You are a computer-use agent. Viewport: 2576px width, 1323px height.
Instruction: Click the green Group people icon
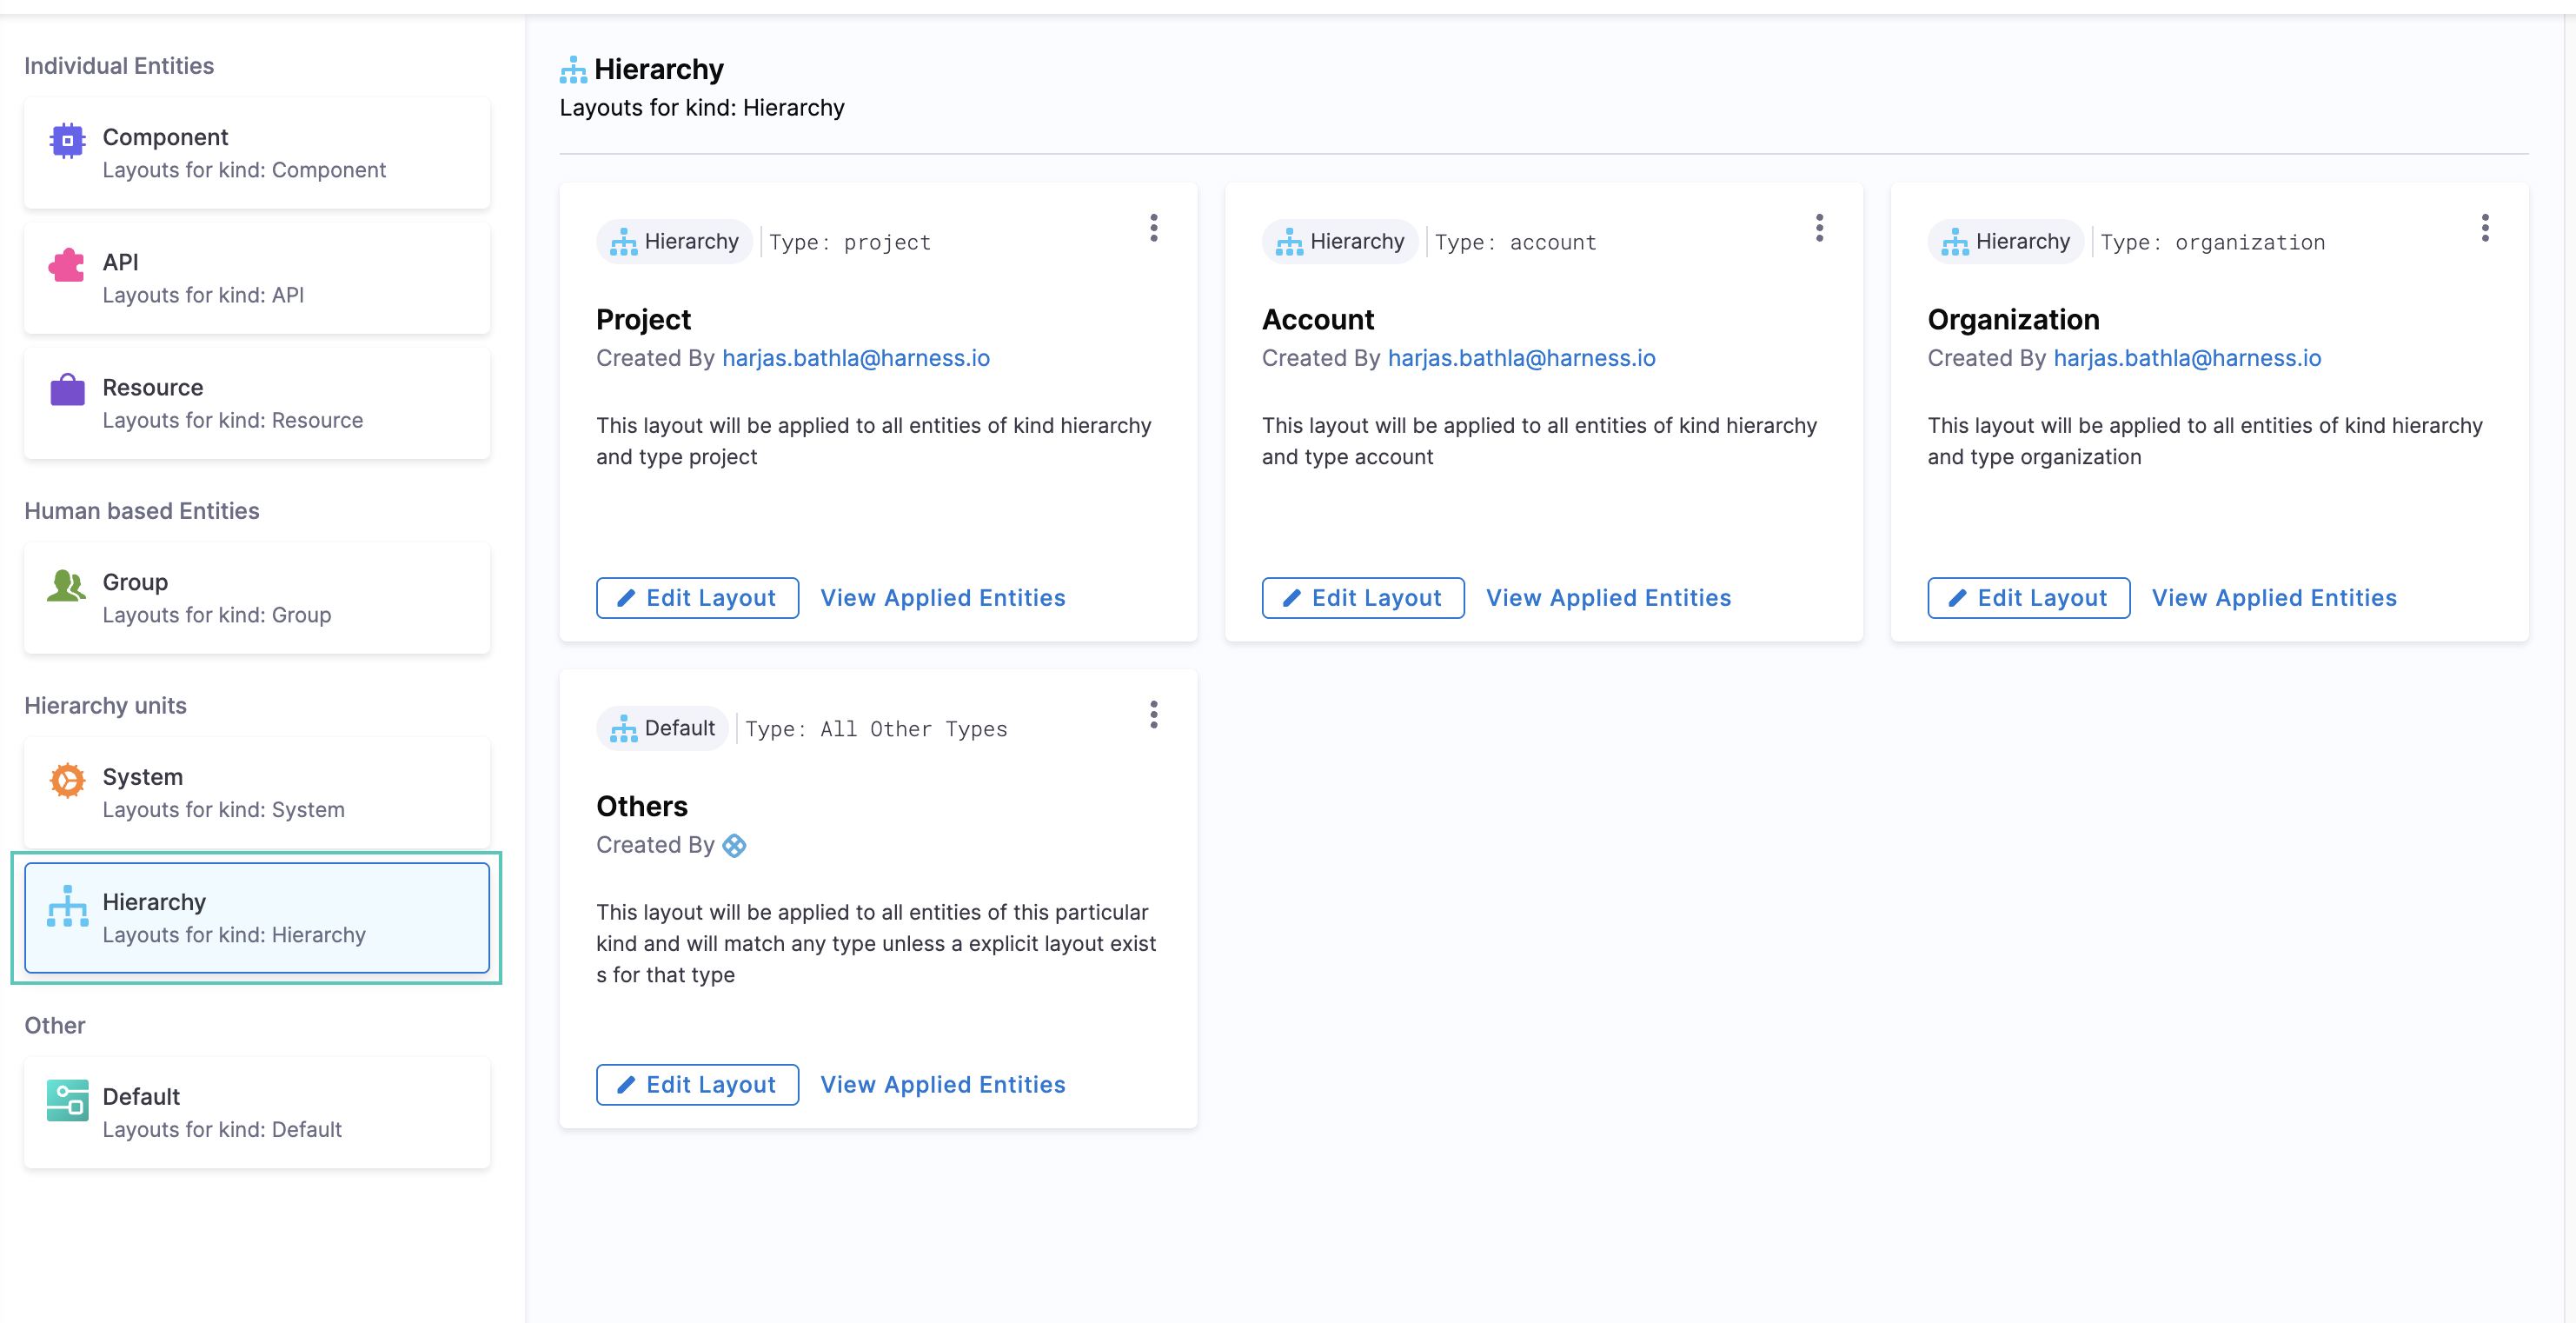click(67, 585)
